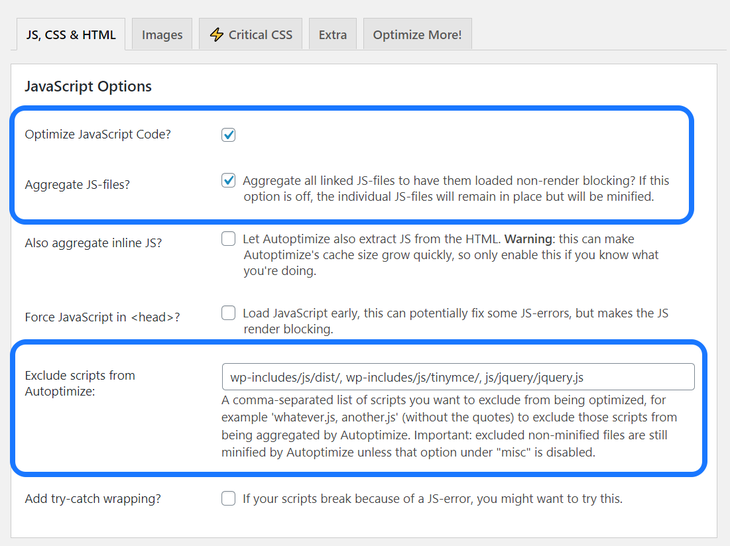The width and height of the screenshot is (730, 546).
Task: Click description starting 'A comma-separated list of scripts'
Action: tap(449, 426)
